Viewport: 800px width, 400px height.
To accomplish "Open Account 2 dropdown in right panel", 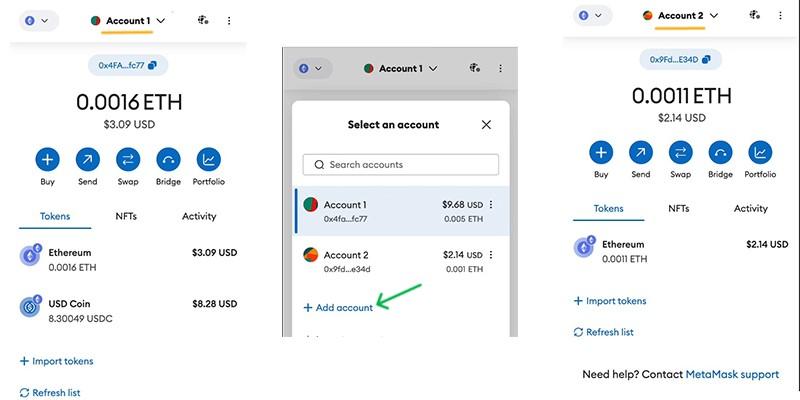I will pyautogui.click(x=680, y=16).
